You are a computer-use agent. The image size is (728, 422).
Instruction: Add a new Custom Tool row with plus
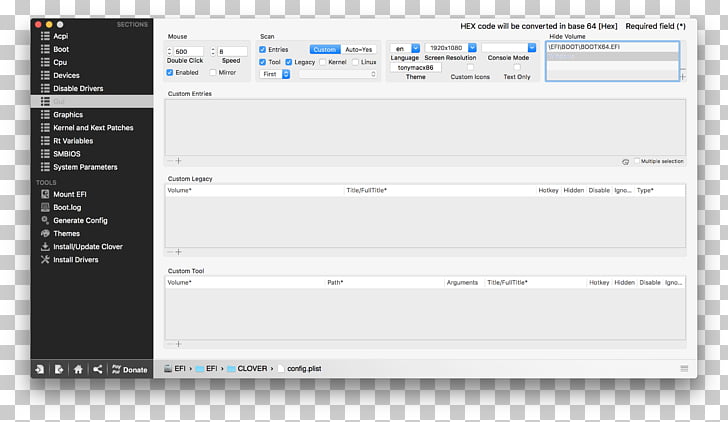[x=178, y=344]
